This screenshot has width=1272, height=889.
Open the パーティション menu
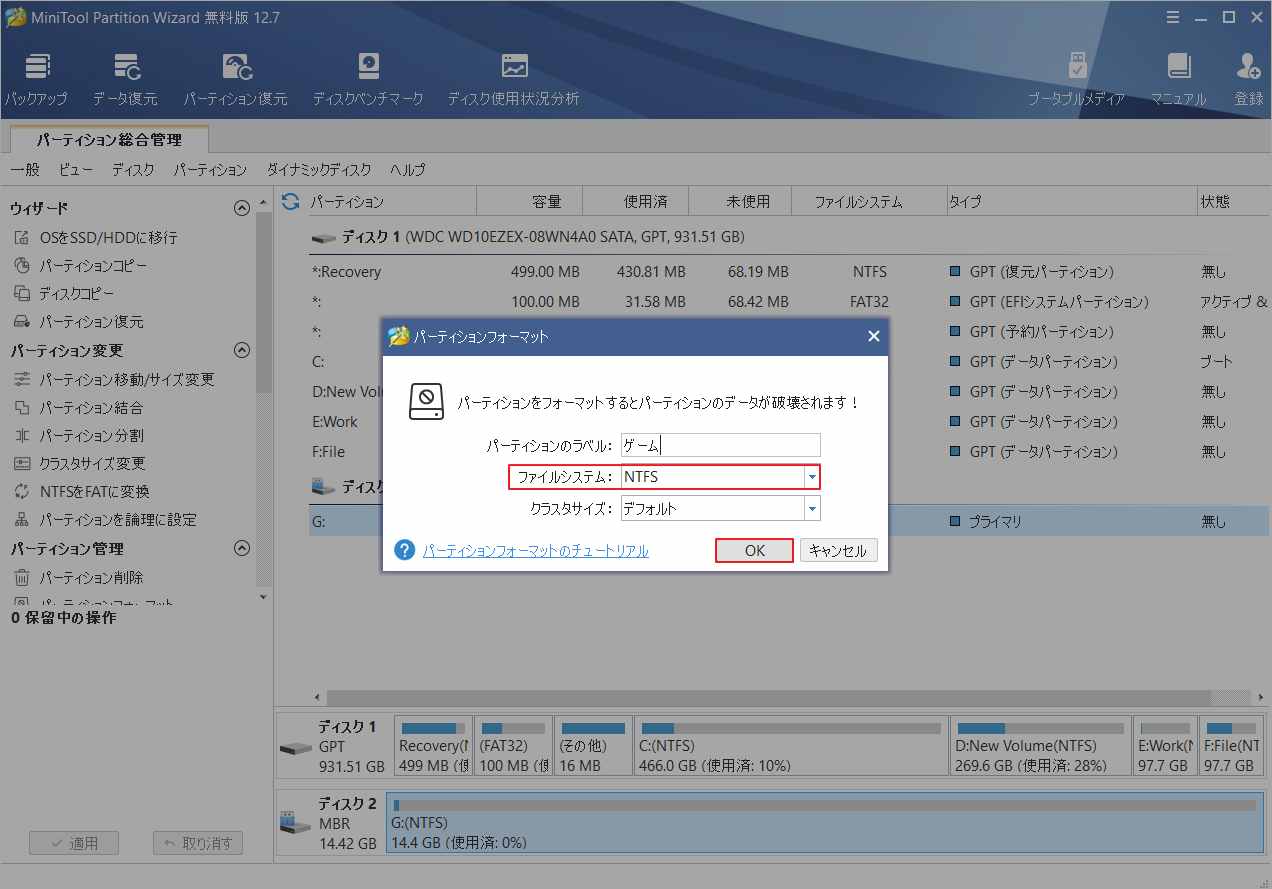pos(210,170)
